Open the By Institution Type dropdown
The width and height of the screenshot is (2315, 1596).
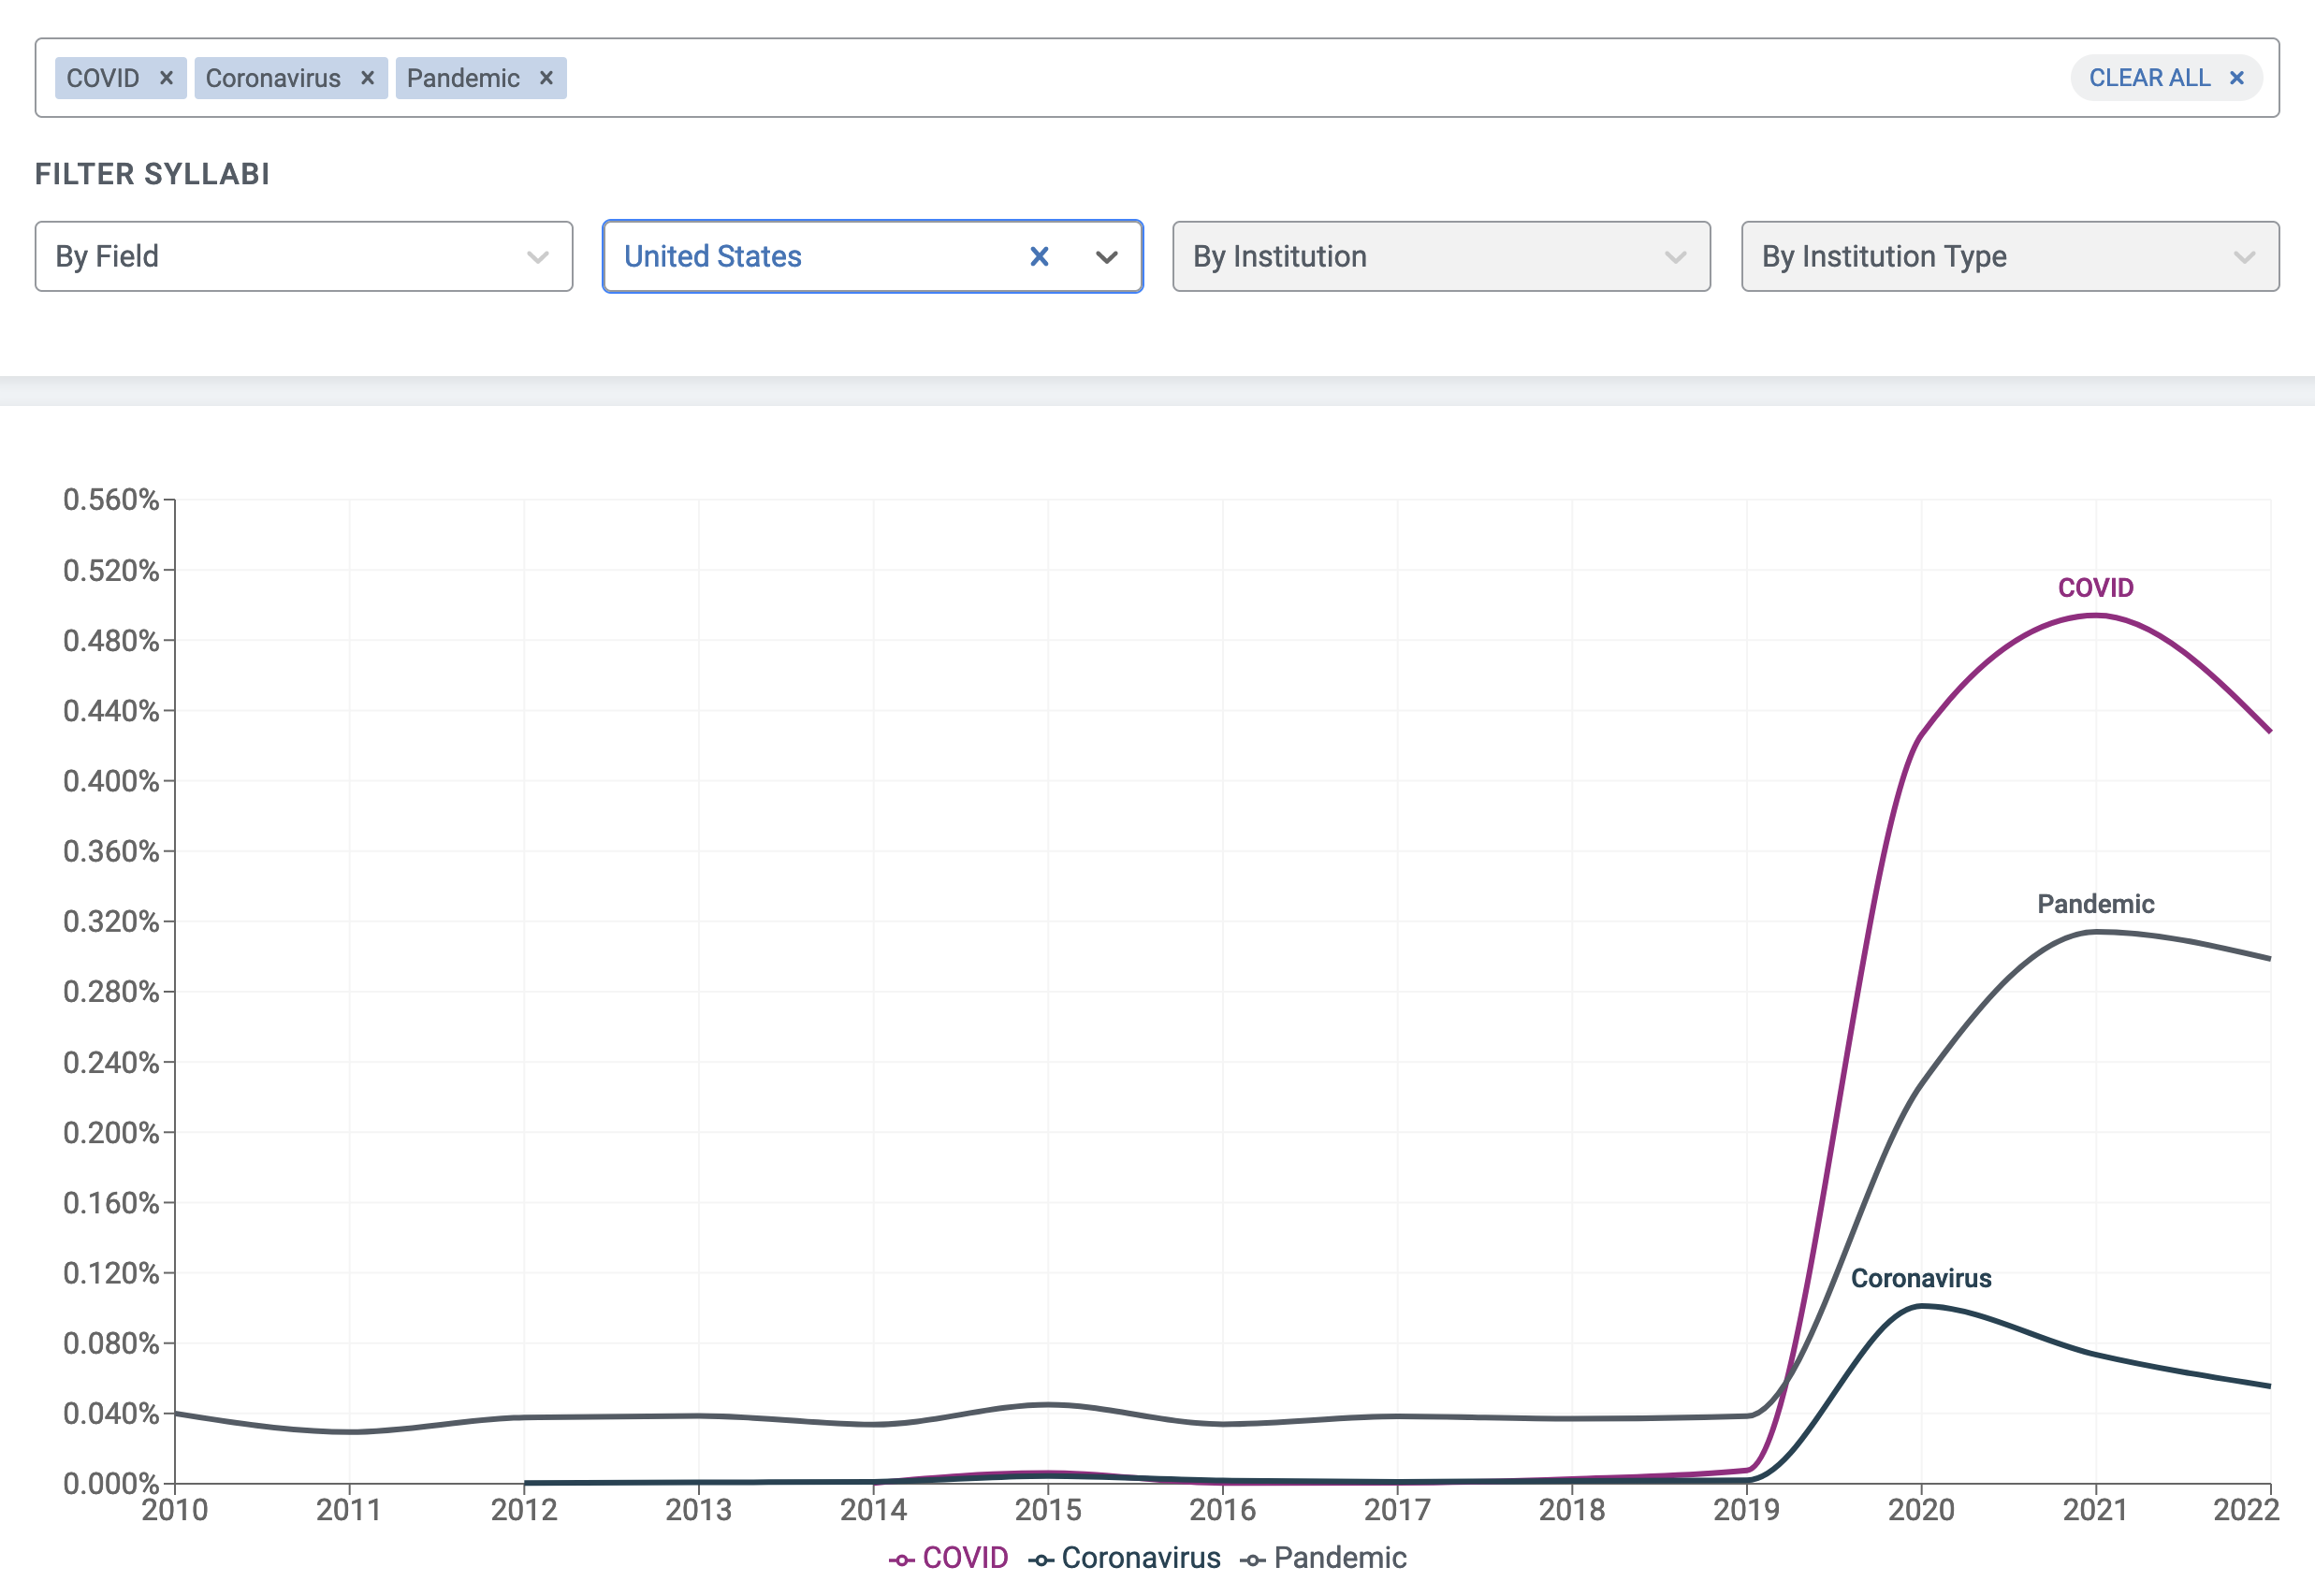2010,257
